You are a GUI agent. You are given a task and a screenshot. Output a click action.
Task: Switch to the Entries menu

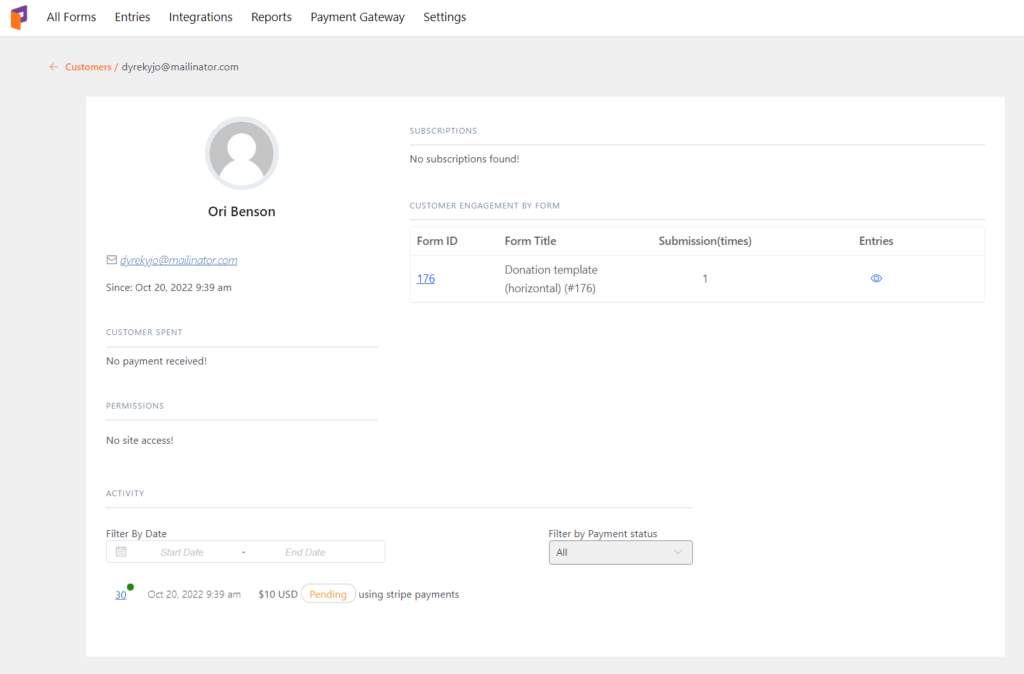[x=132, y=17]
